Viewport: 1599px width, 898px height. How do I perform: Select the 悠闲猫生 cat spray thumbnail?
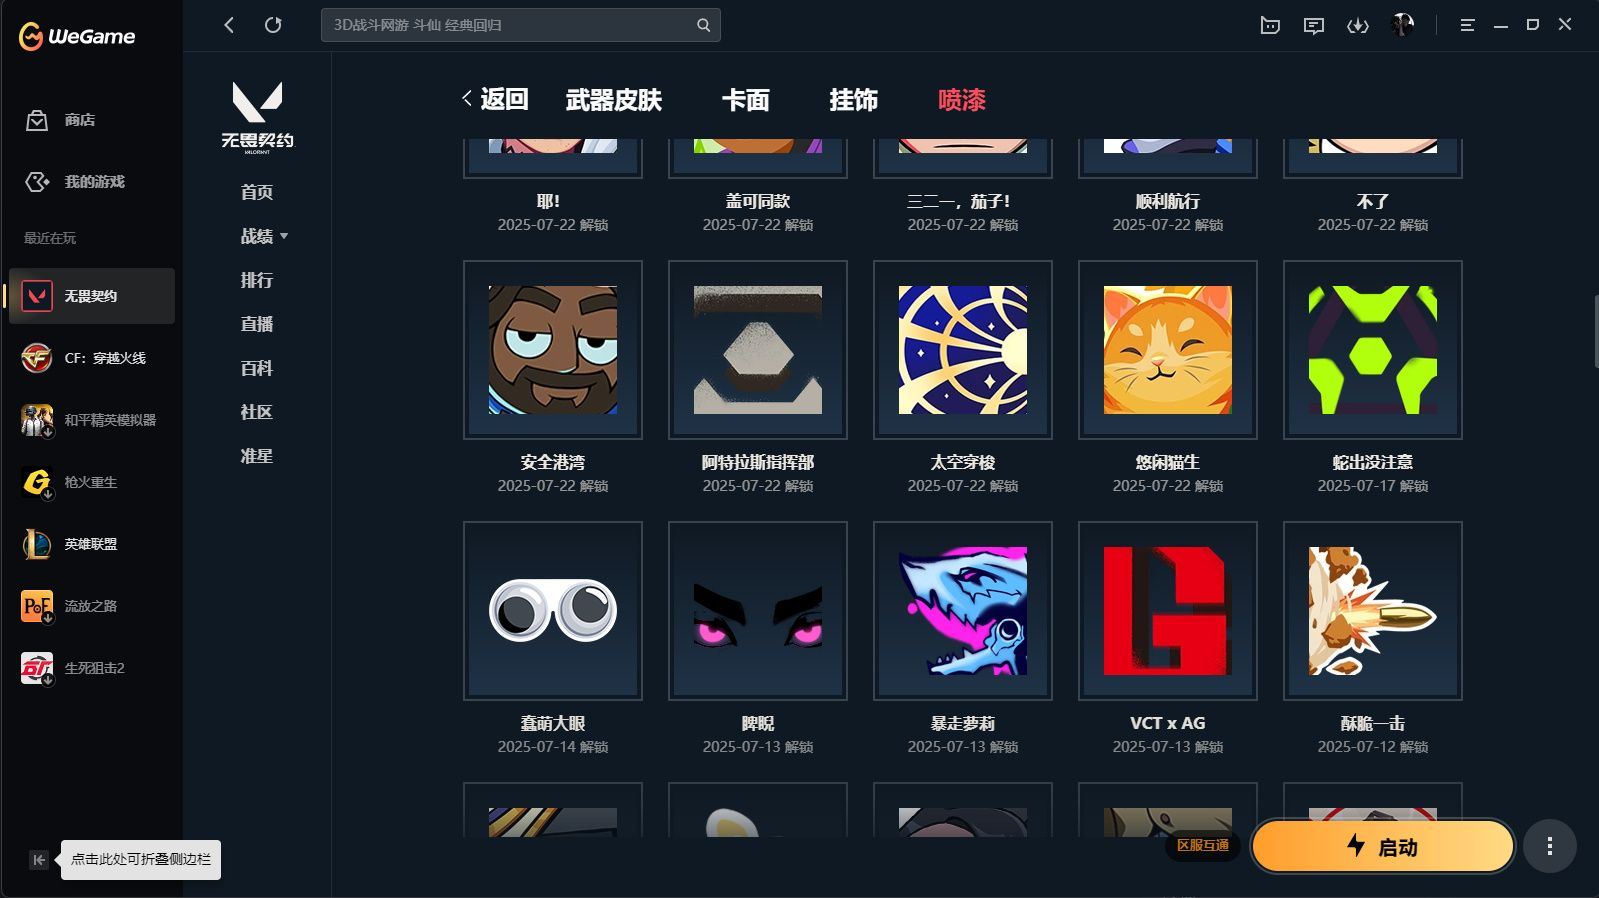click(x=1168, y=350)
